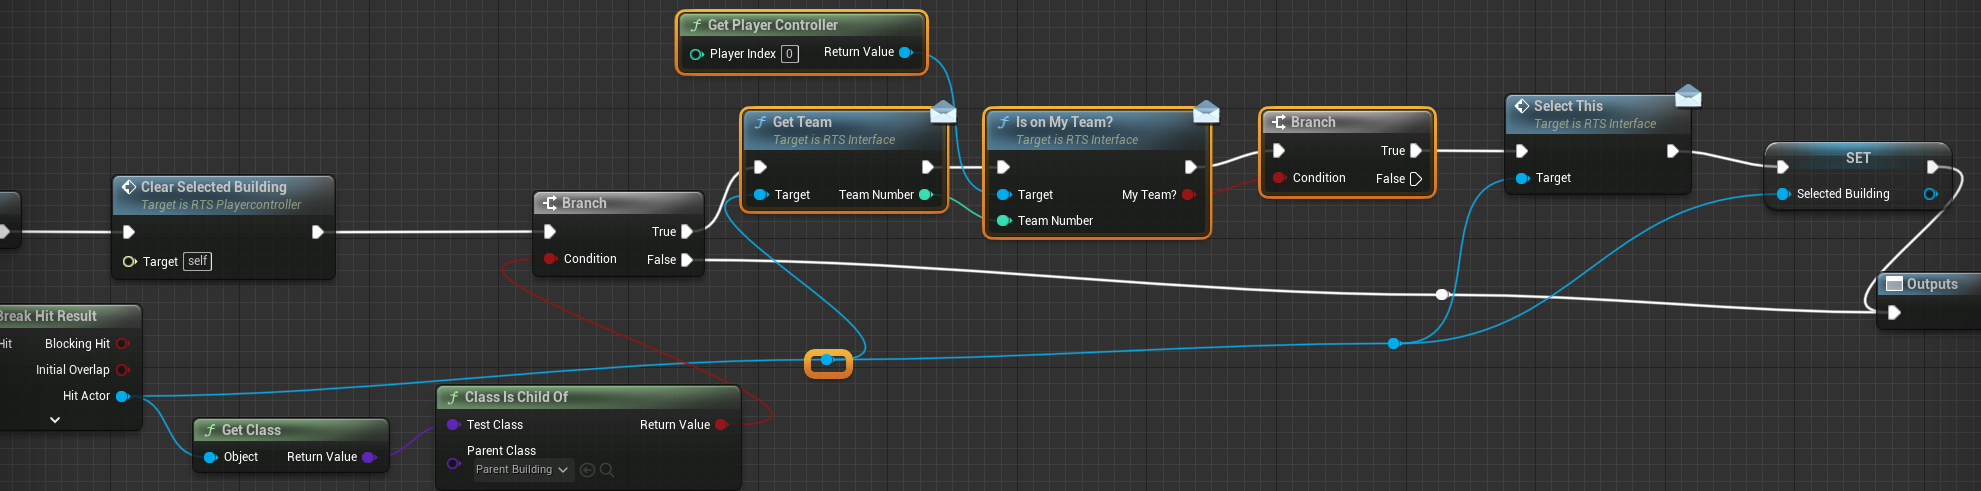Click the SET node's exec output pin
The width and height of the screenshot is (1981, 491).
coord(1933,167)
